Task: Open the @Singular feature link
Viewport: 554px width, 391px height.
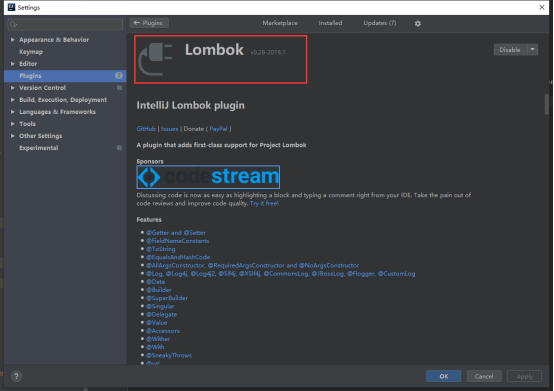Action: [x=160, y=306]
